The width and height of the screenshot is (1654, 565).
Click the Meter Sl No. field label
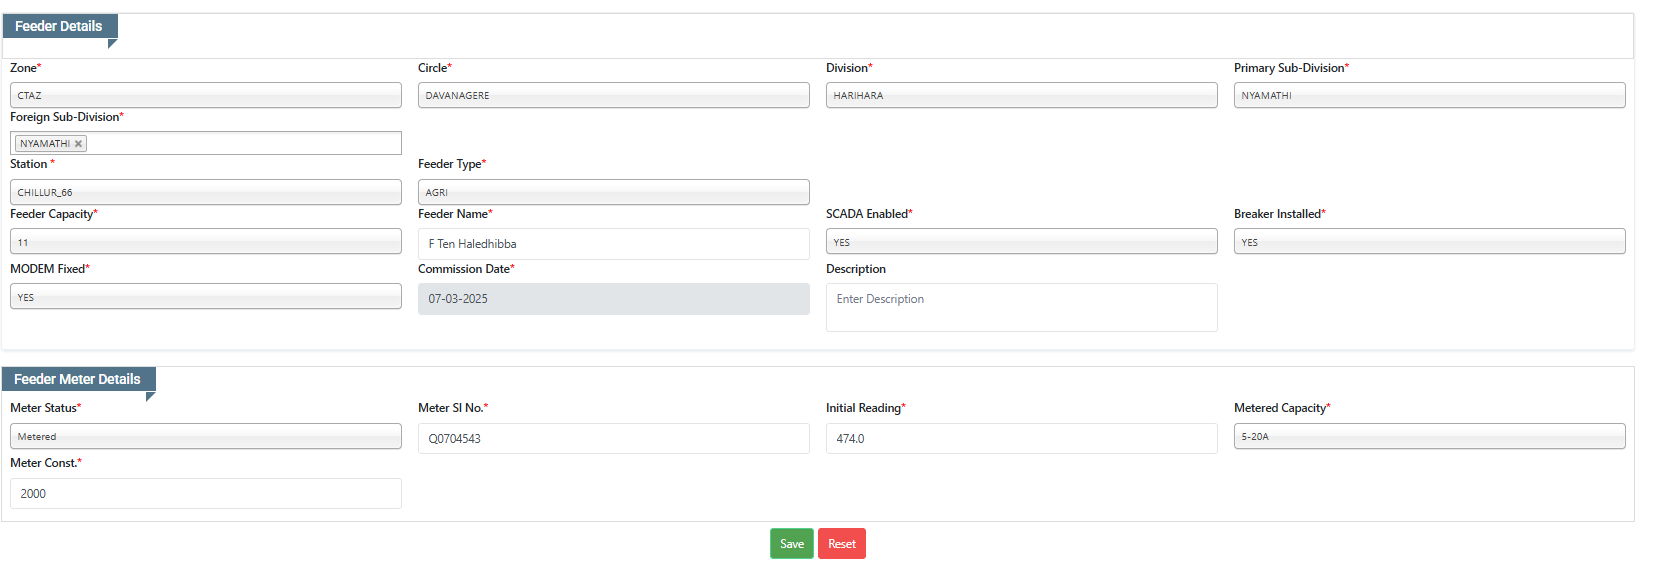453,408
